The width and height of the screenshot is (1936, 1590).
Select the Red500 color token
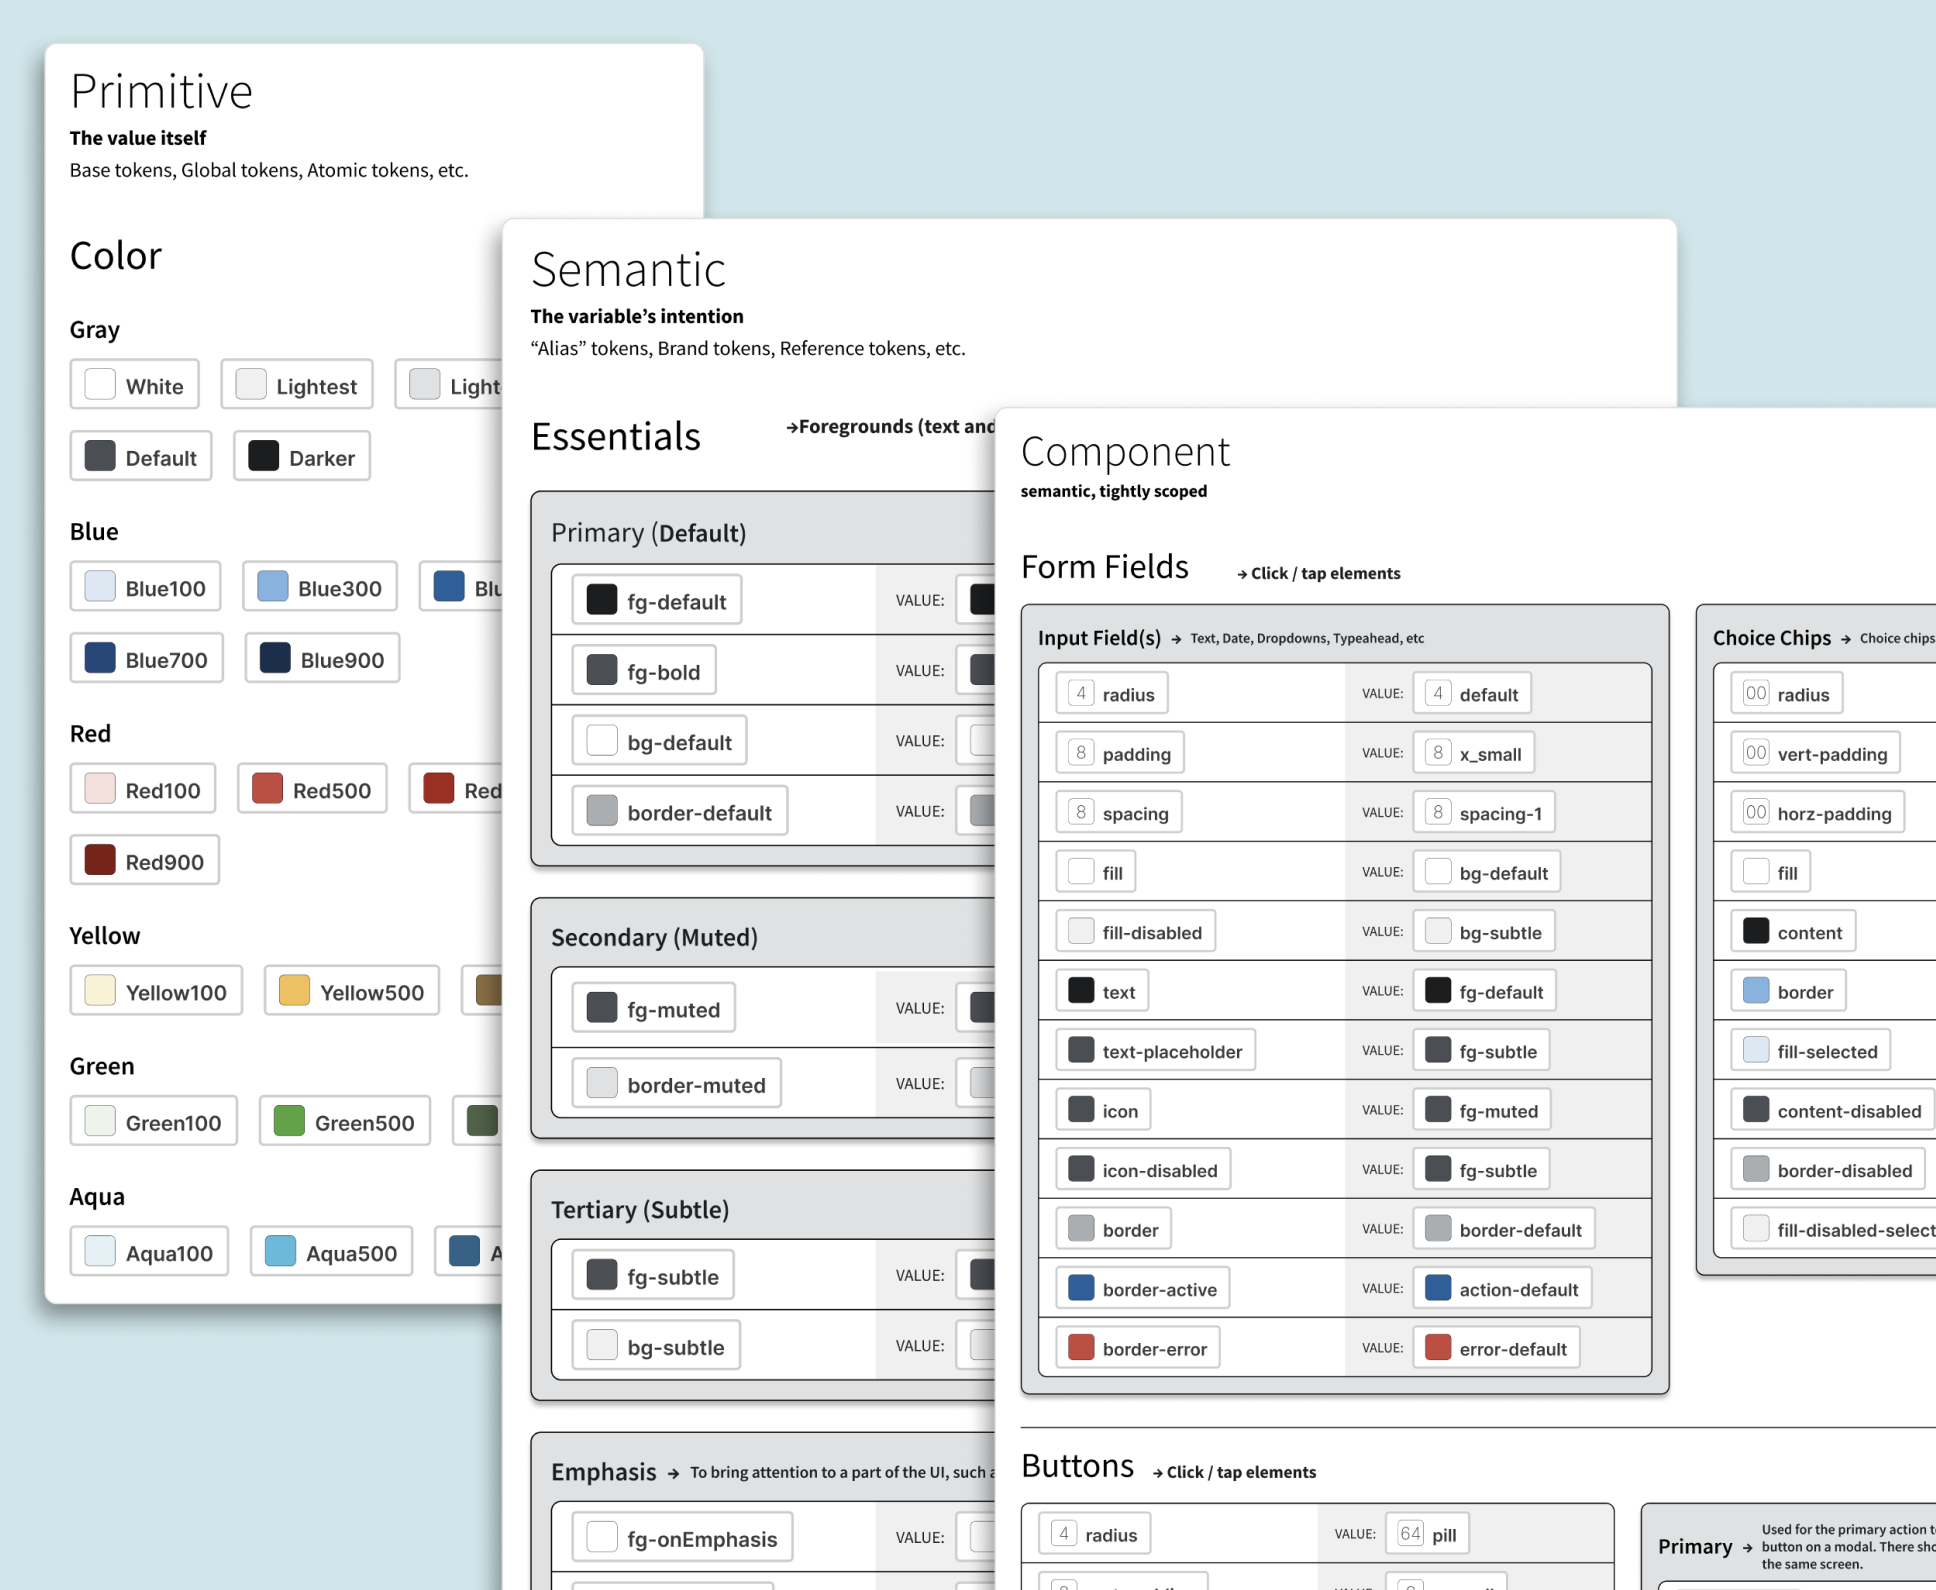pyautogui.click(x=312, y=790)
